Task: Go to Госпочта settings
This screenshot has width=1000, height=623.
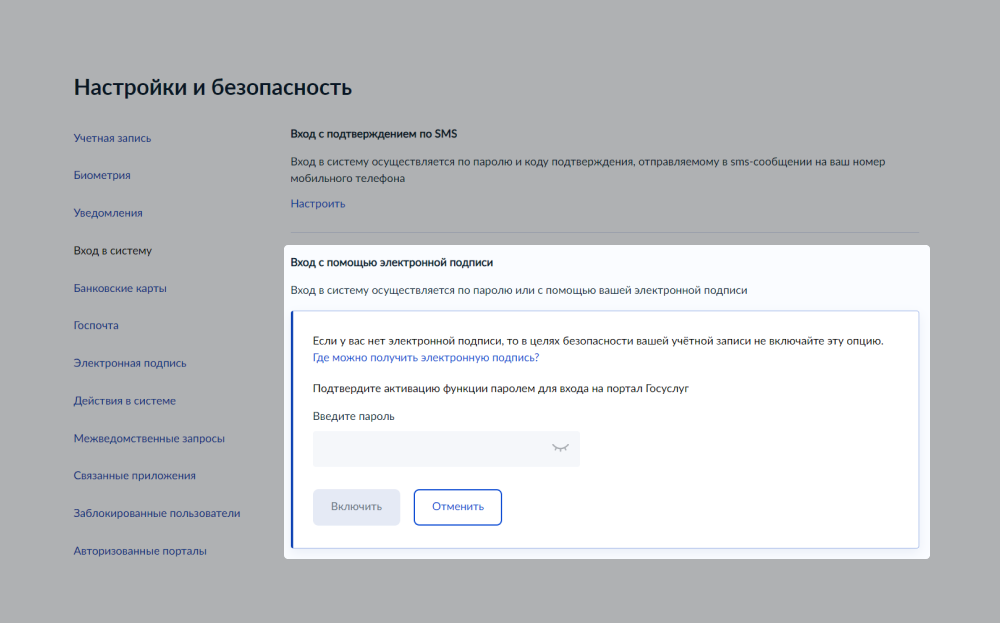Action: coord(96,325)
